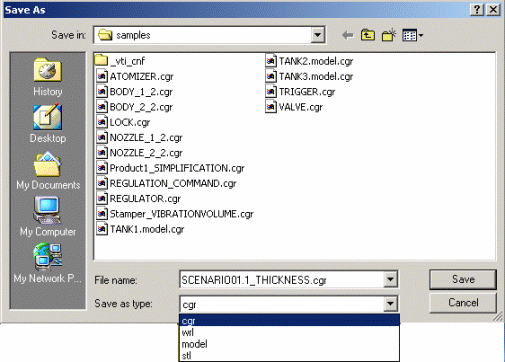Go back to last folder visited
This screenshot has height=362, width=505.
348,35
